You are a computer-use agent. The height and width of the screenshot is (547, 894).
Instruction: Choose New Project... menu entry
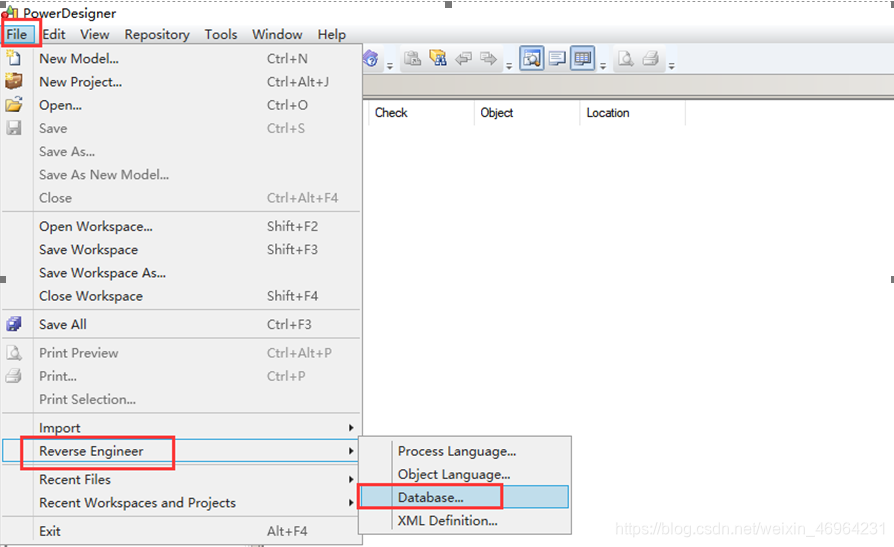(x=181, y=82)
